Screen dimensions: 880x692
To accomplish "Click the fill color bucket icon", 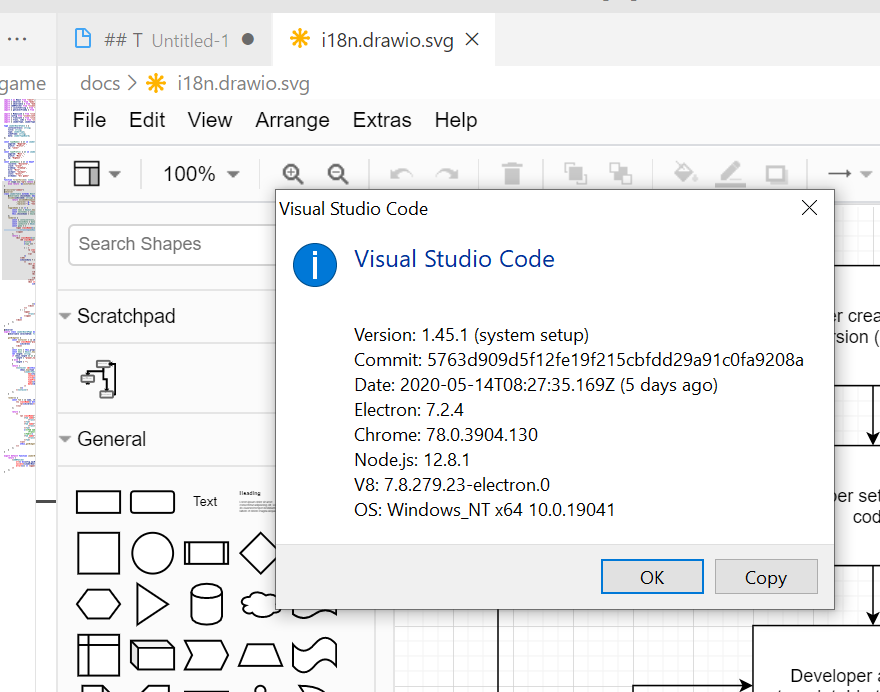I will coord(684,173).
